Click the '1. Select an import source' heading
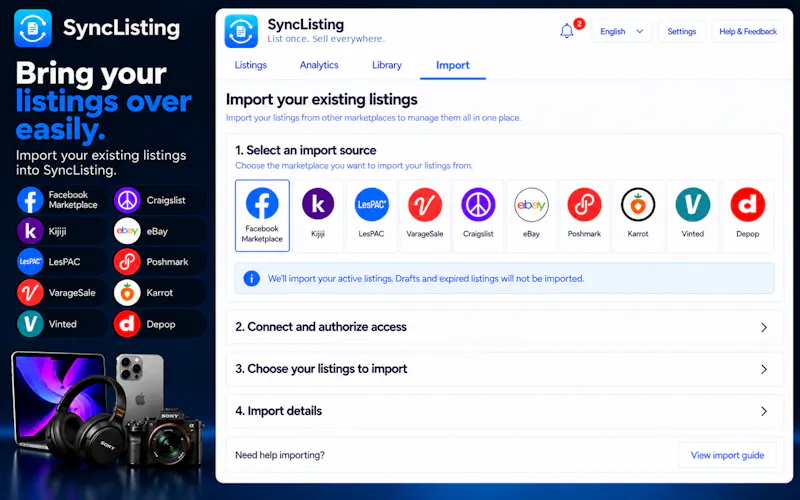This screenshot has height=500, width=800. [x=306, y=151]
